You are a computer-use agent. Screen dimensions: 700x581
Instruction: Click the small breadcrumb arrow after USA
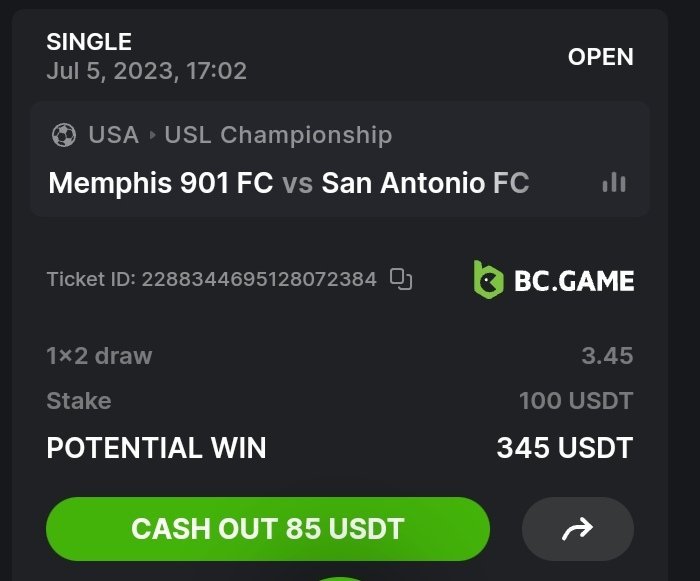tap(152, 135)
